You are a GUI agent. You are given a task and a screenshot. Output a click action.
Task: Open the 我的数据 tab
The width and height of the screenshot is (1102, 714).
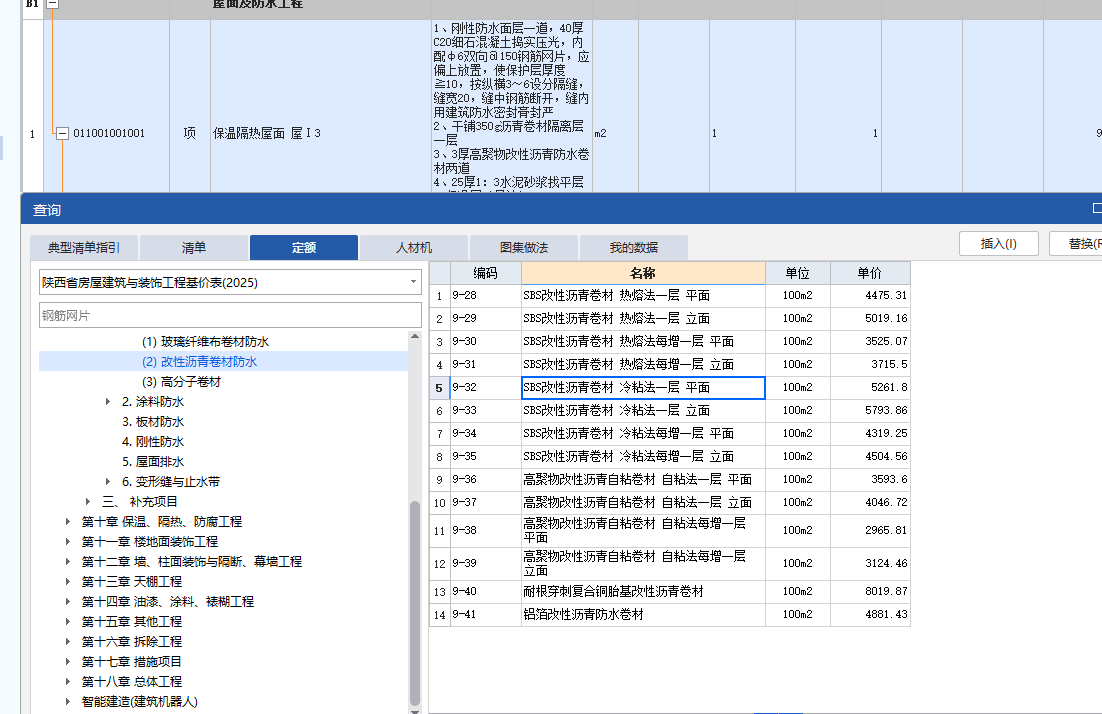633,247
